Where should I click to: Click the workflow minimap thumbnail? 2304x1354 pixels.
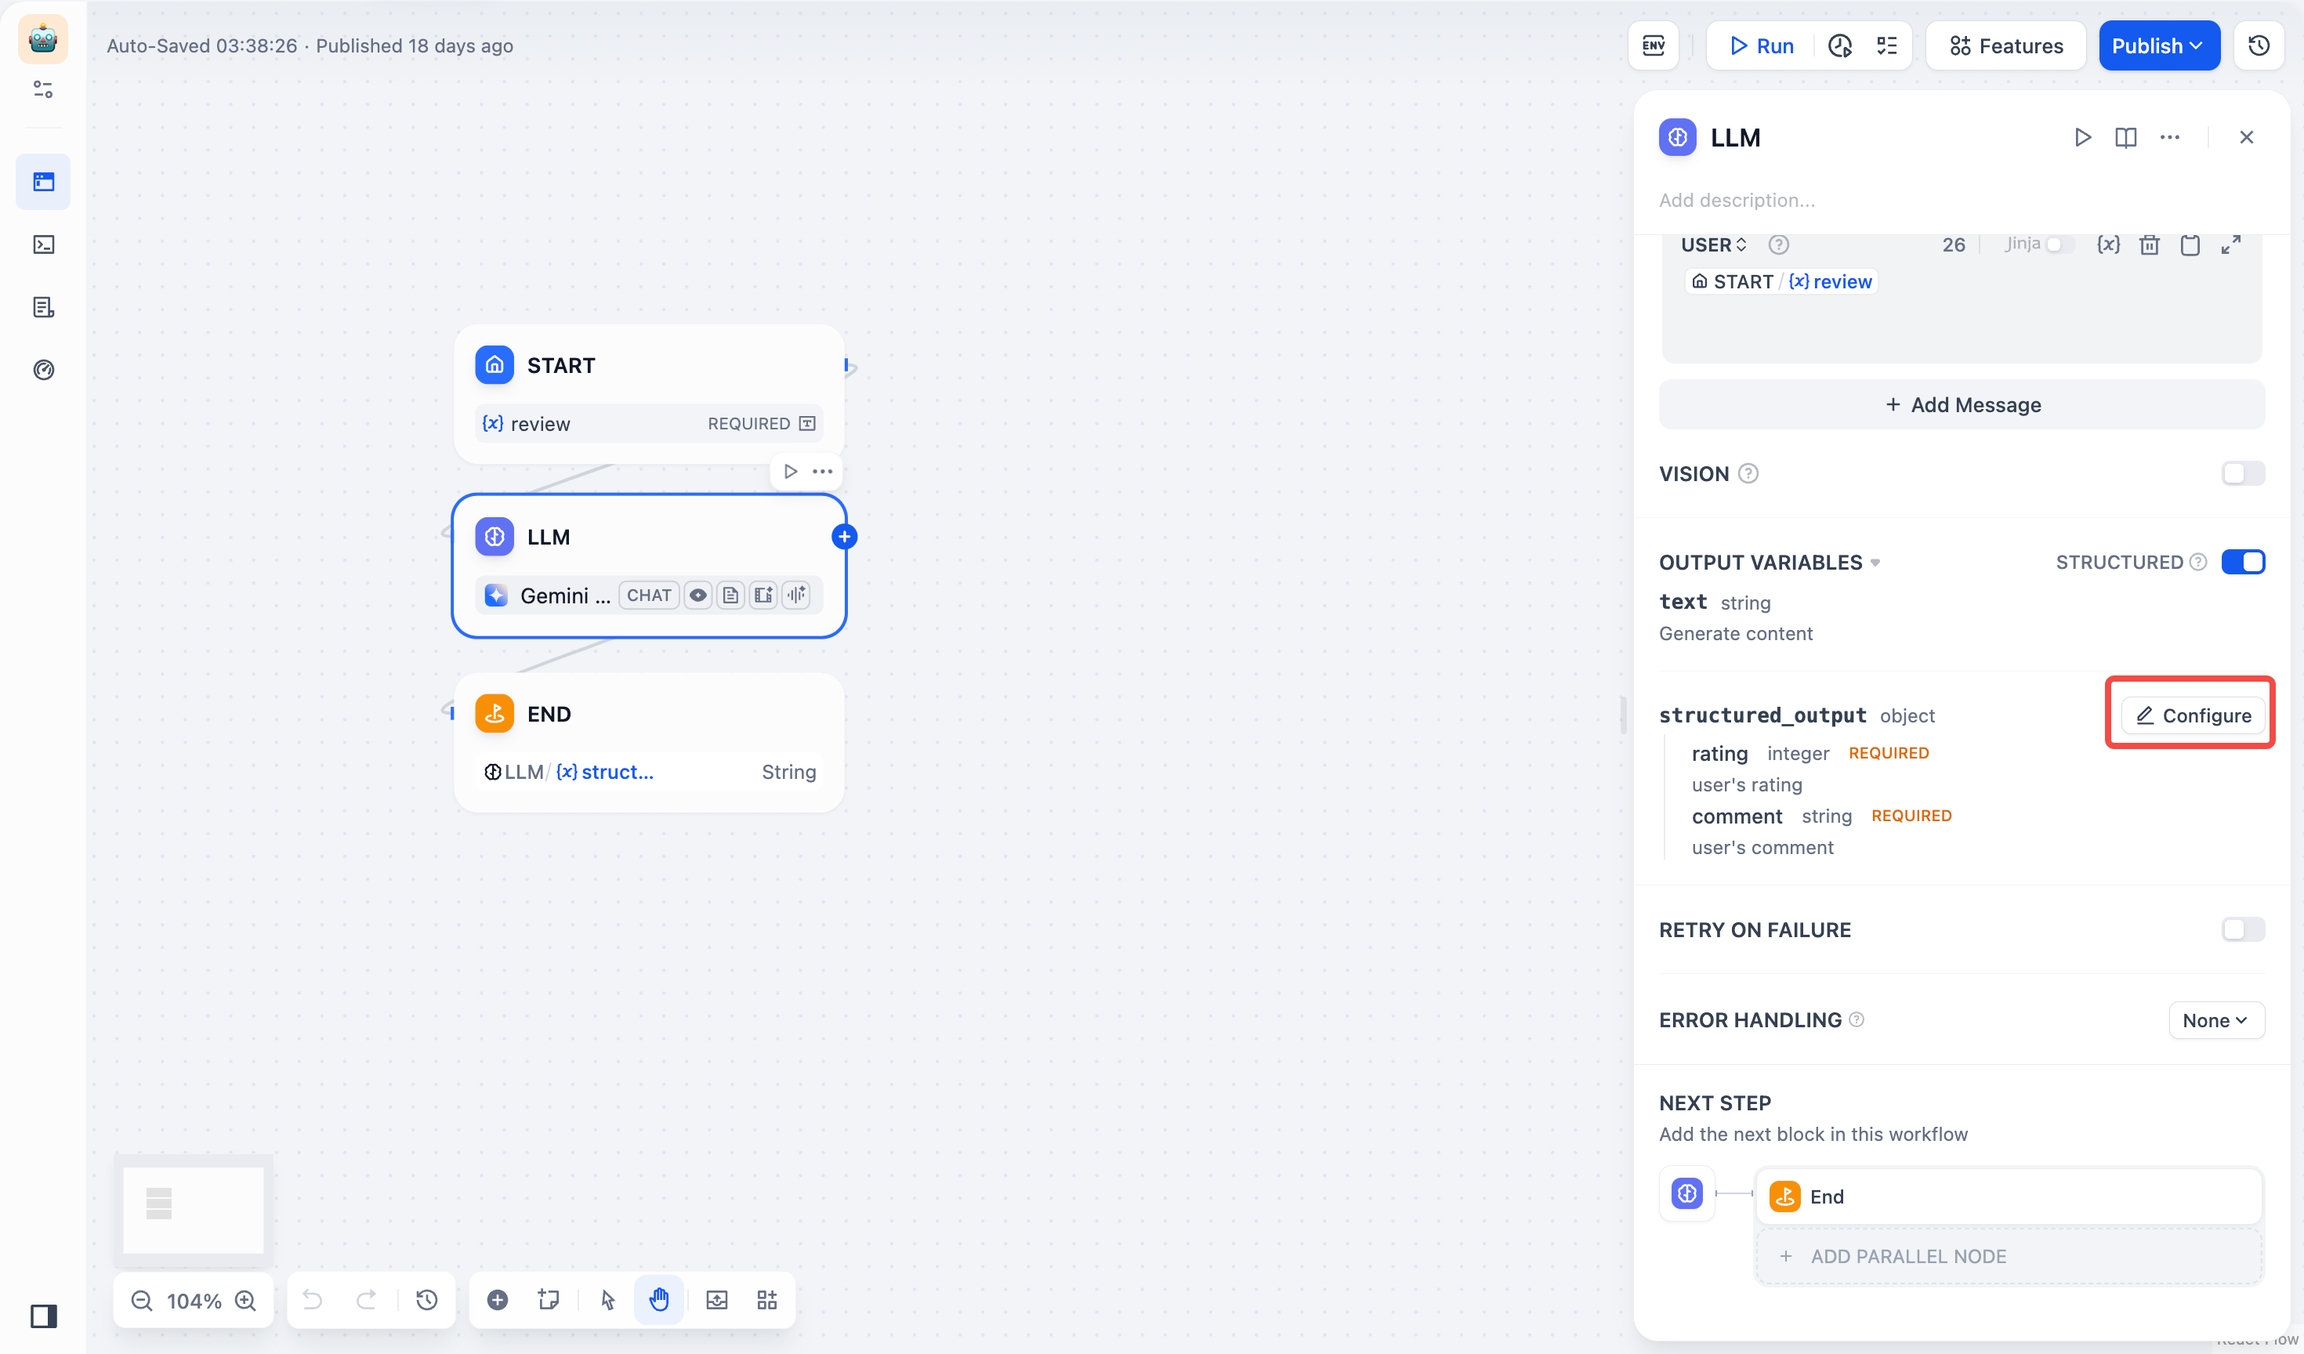pyautogui.click(x=193, y=1208)
